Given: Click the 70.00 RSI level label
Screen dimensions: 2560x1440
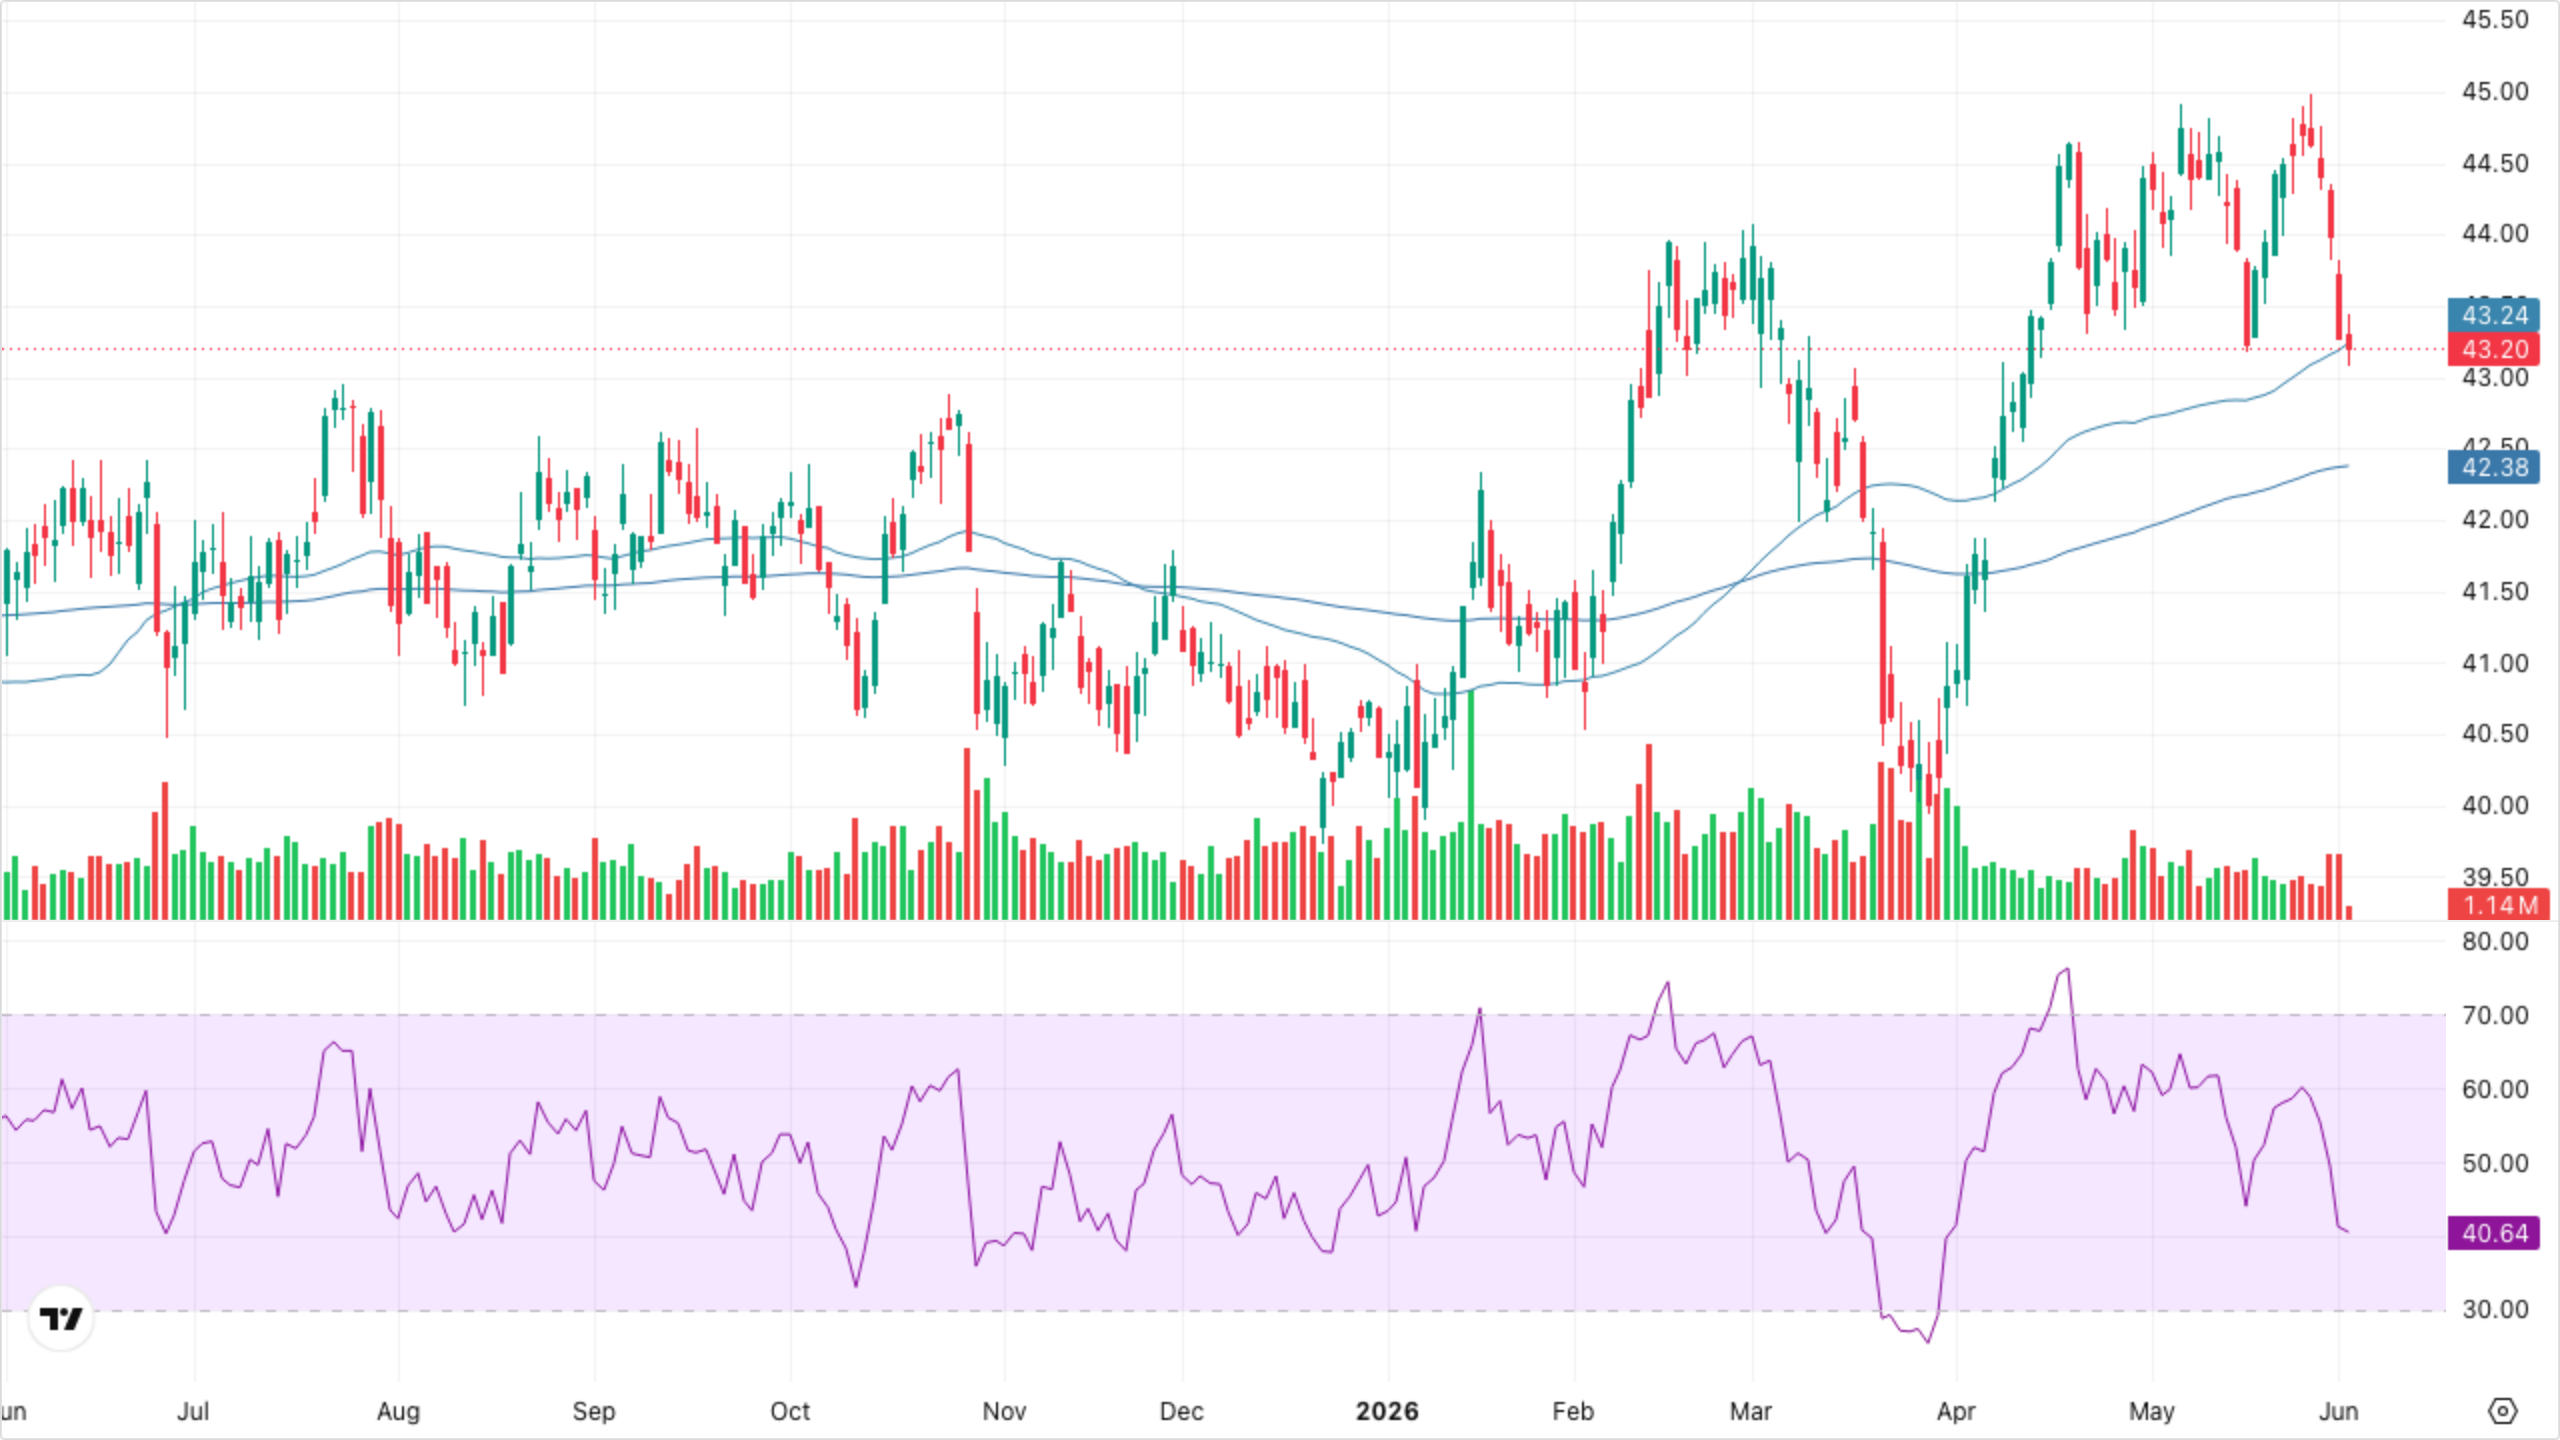Looking at the screenshot, I should click(x=2495, y=1015).
